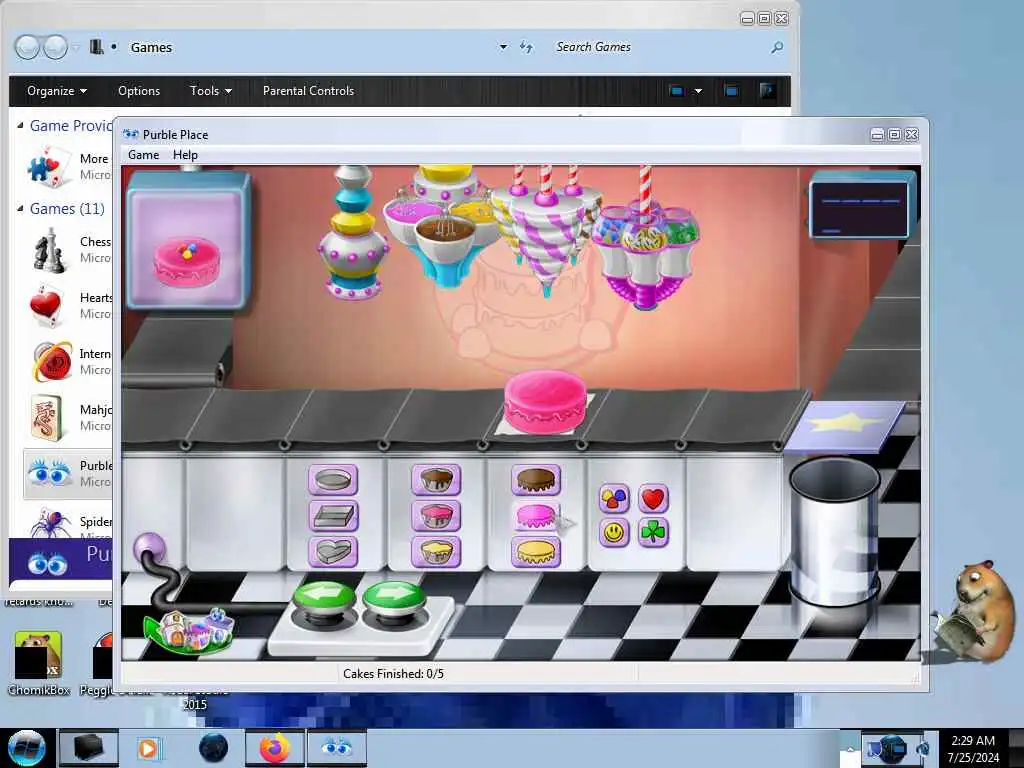The image size is (1024, 768).
Task: Add the smiley face decoration
Action: 614,533
